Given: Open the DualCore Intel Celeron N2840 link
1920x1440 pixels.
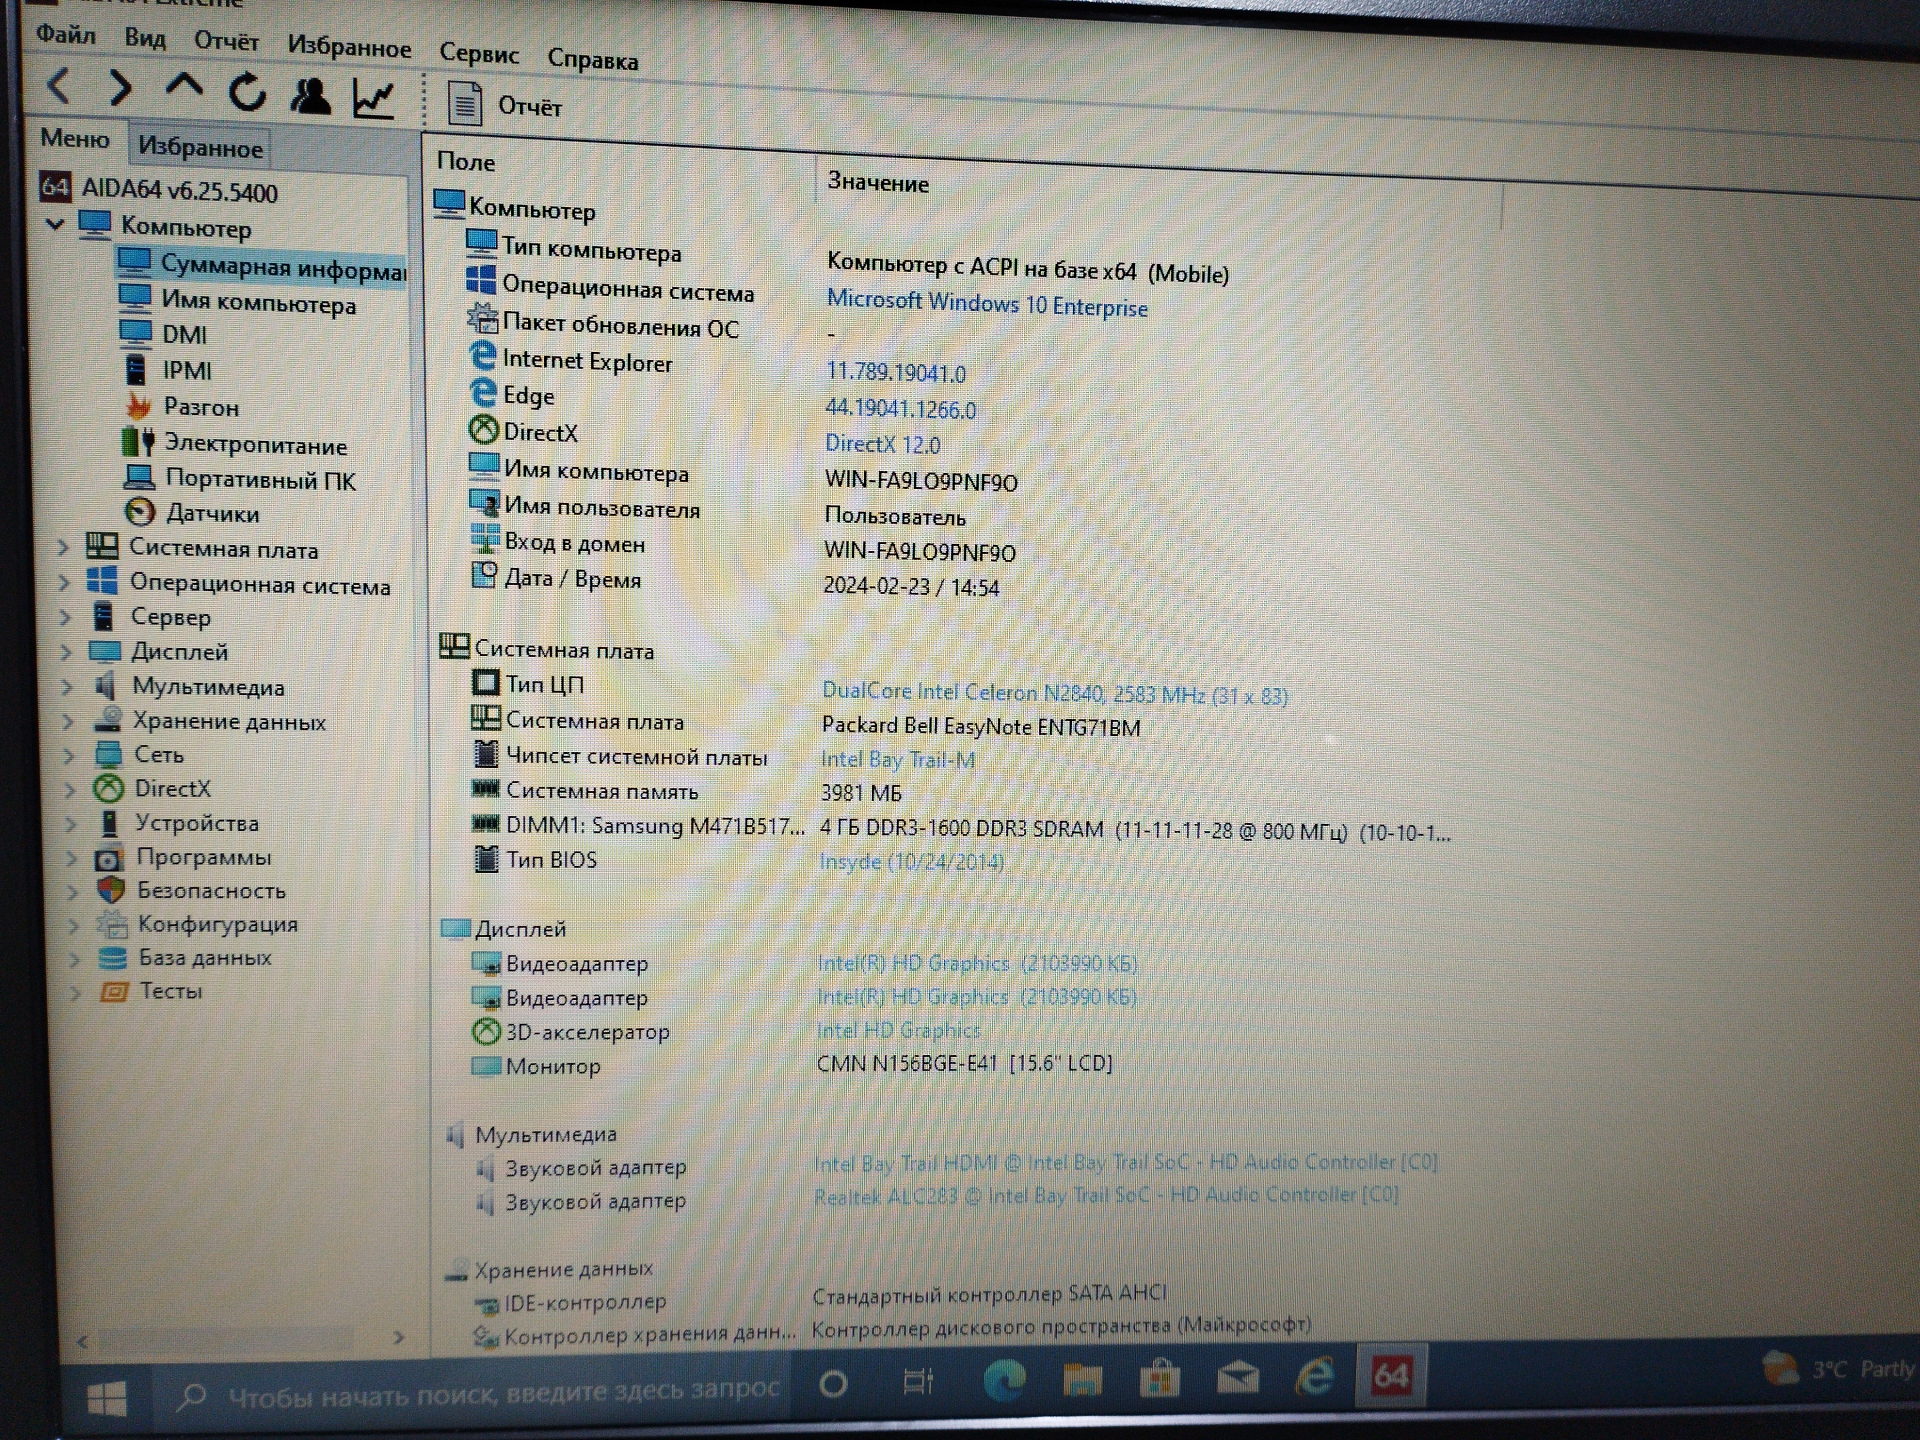Looking at the screenshot, I should click(x=1054, y=693).
